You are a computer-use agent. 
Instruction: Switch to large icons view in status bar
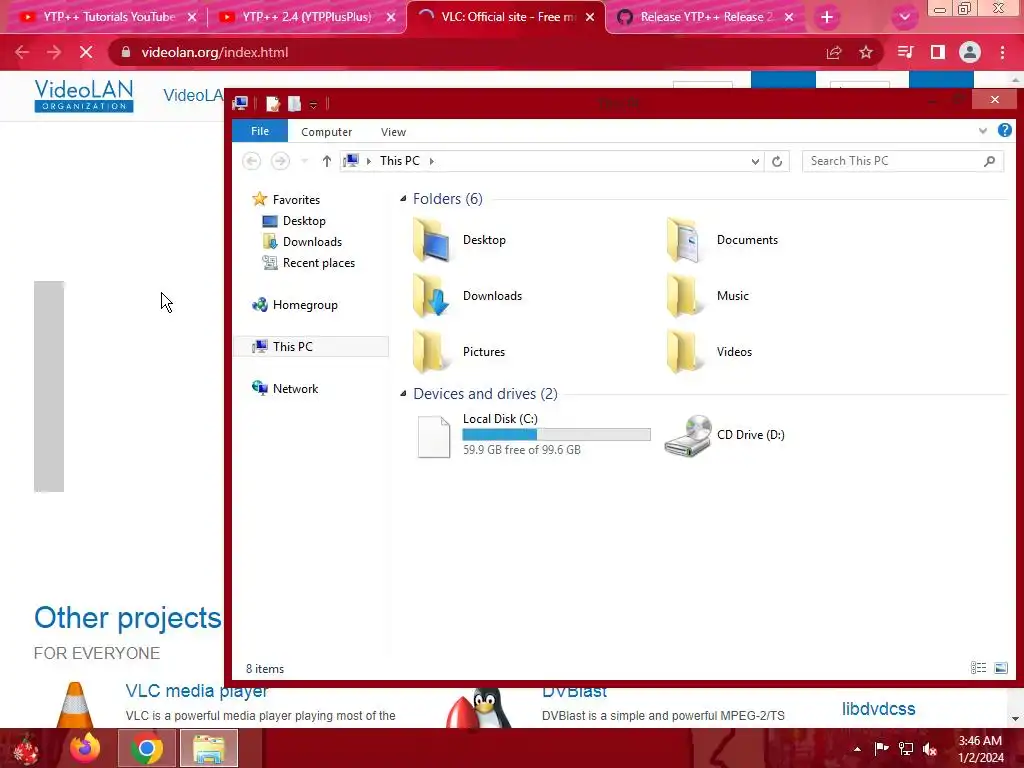click(x=1000, y=667)
